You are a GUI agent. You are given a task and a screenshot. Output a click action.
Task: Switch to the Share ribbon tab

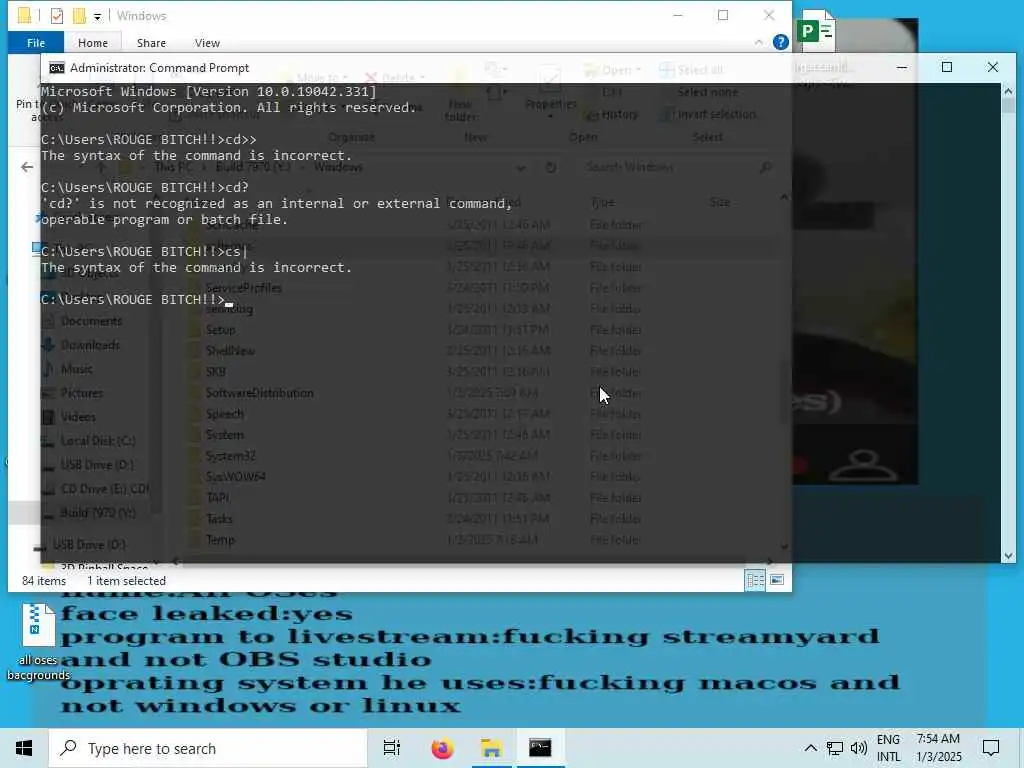[151, 42]
